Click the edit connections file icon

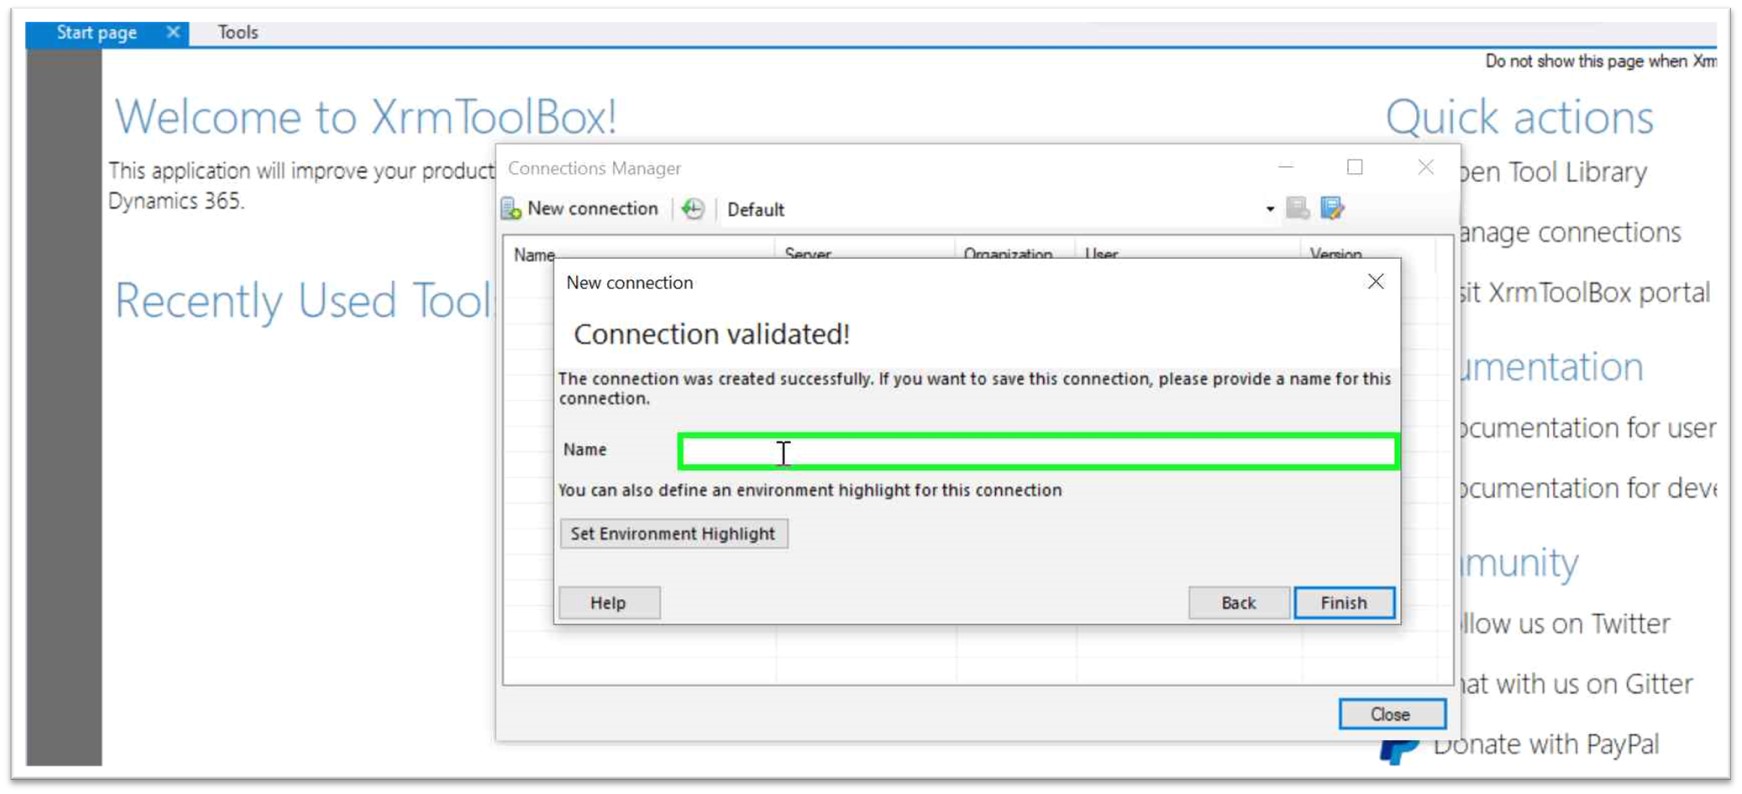point(1332,208)
